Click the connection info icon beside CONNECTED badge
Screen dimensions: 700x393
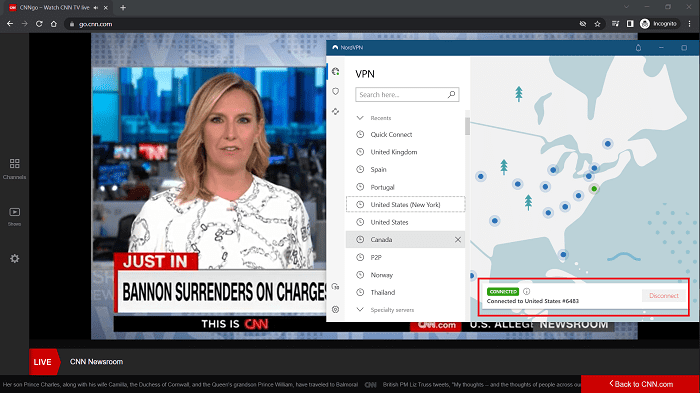527,291
